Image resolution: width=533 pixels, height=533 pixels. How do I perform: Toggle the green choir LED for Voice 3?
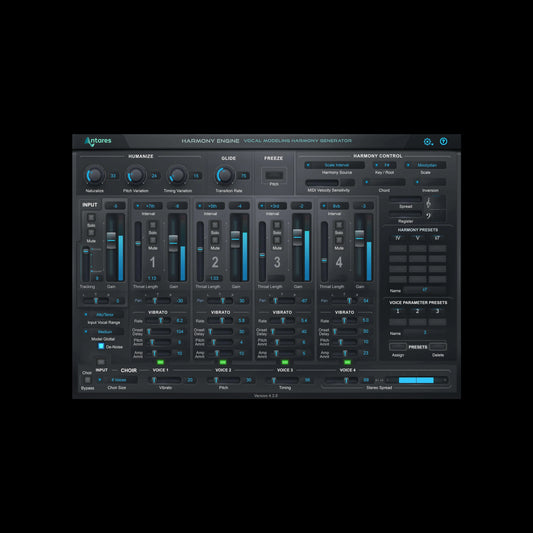pos(285,362)
